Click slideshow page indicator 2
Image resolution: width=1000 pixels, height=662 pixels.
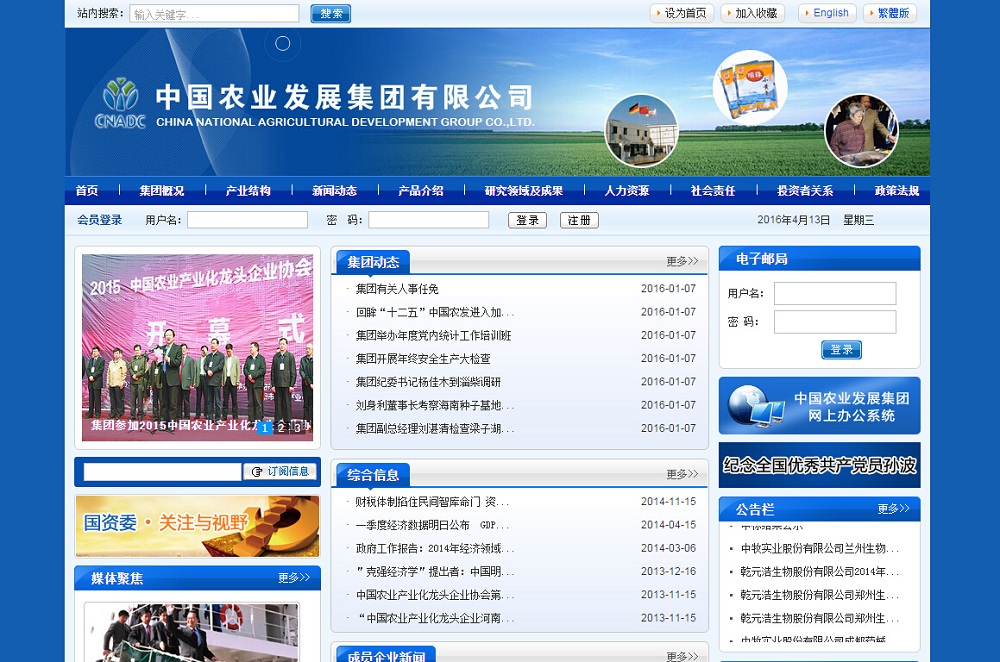point(281,428)
